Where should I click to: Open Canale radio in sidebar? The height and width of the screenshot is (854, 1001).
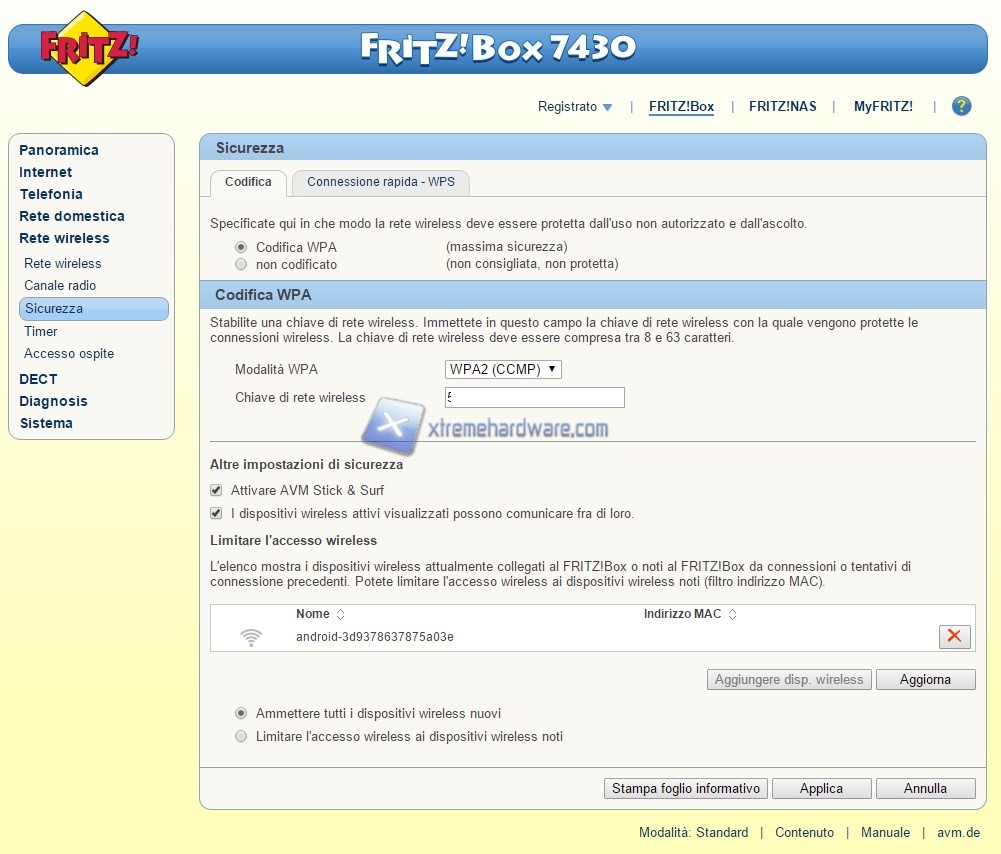click(x=60, y=286)
